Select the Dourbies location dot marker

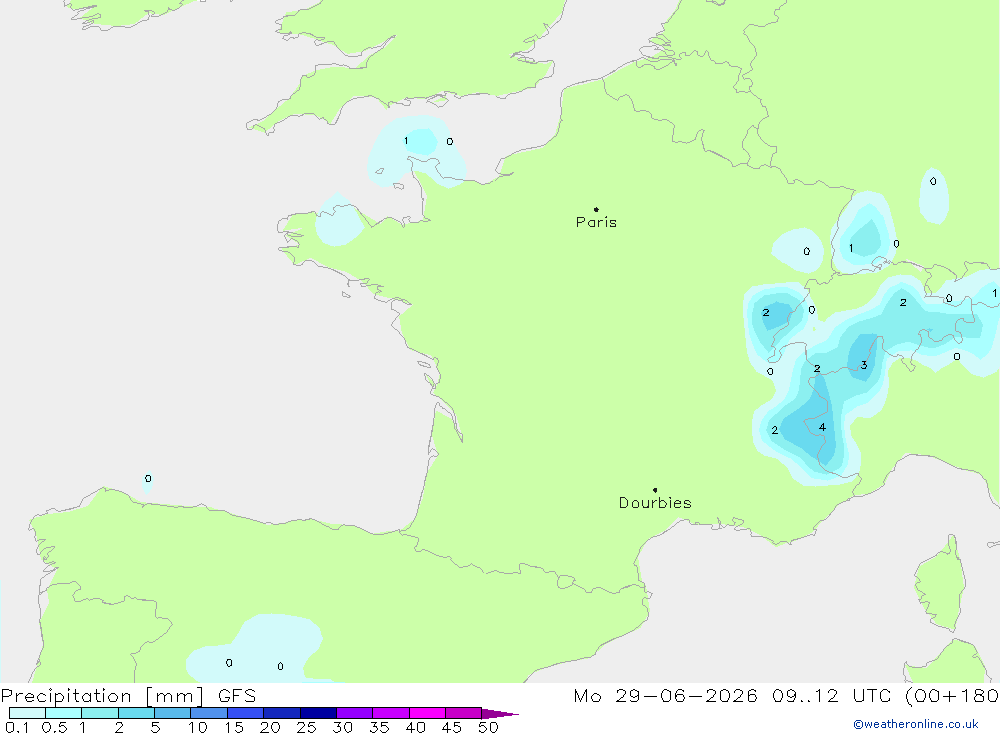[655, 490]
